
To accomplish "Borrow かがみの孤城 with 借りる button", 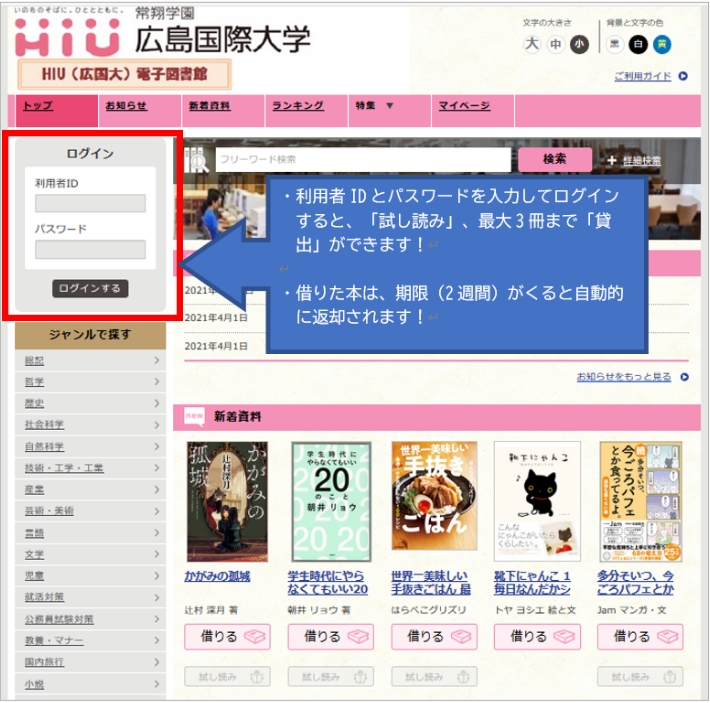I will 227,637.
